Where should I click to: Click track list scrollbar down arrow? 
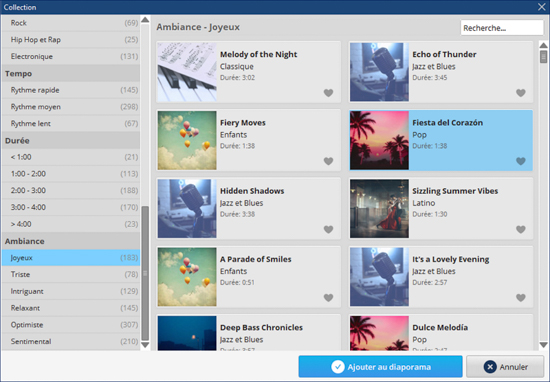pos(543,345)
